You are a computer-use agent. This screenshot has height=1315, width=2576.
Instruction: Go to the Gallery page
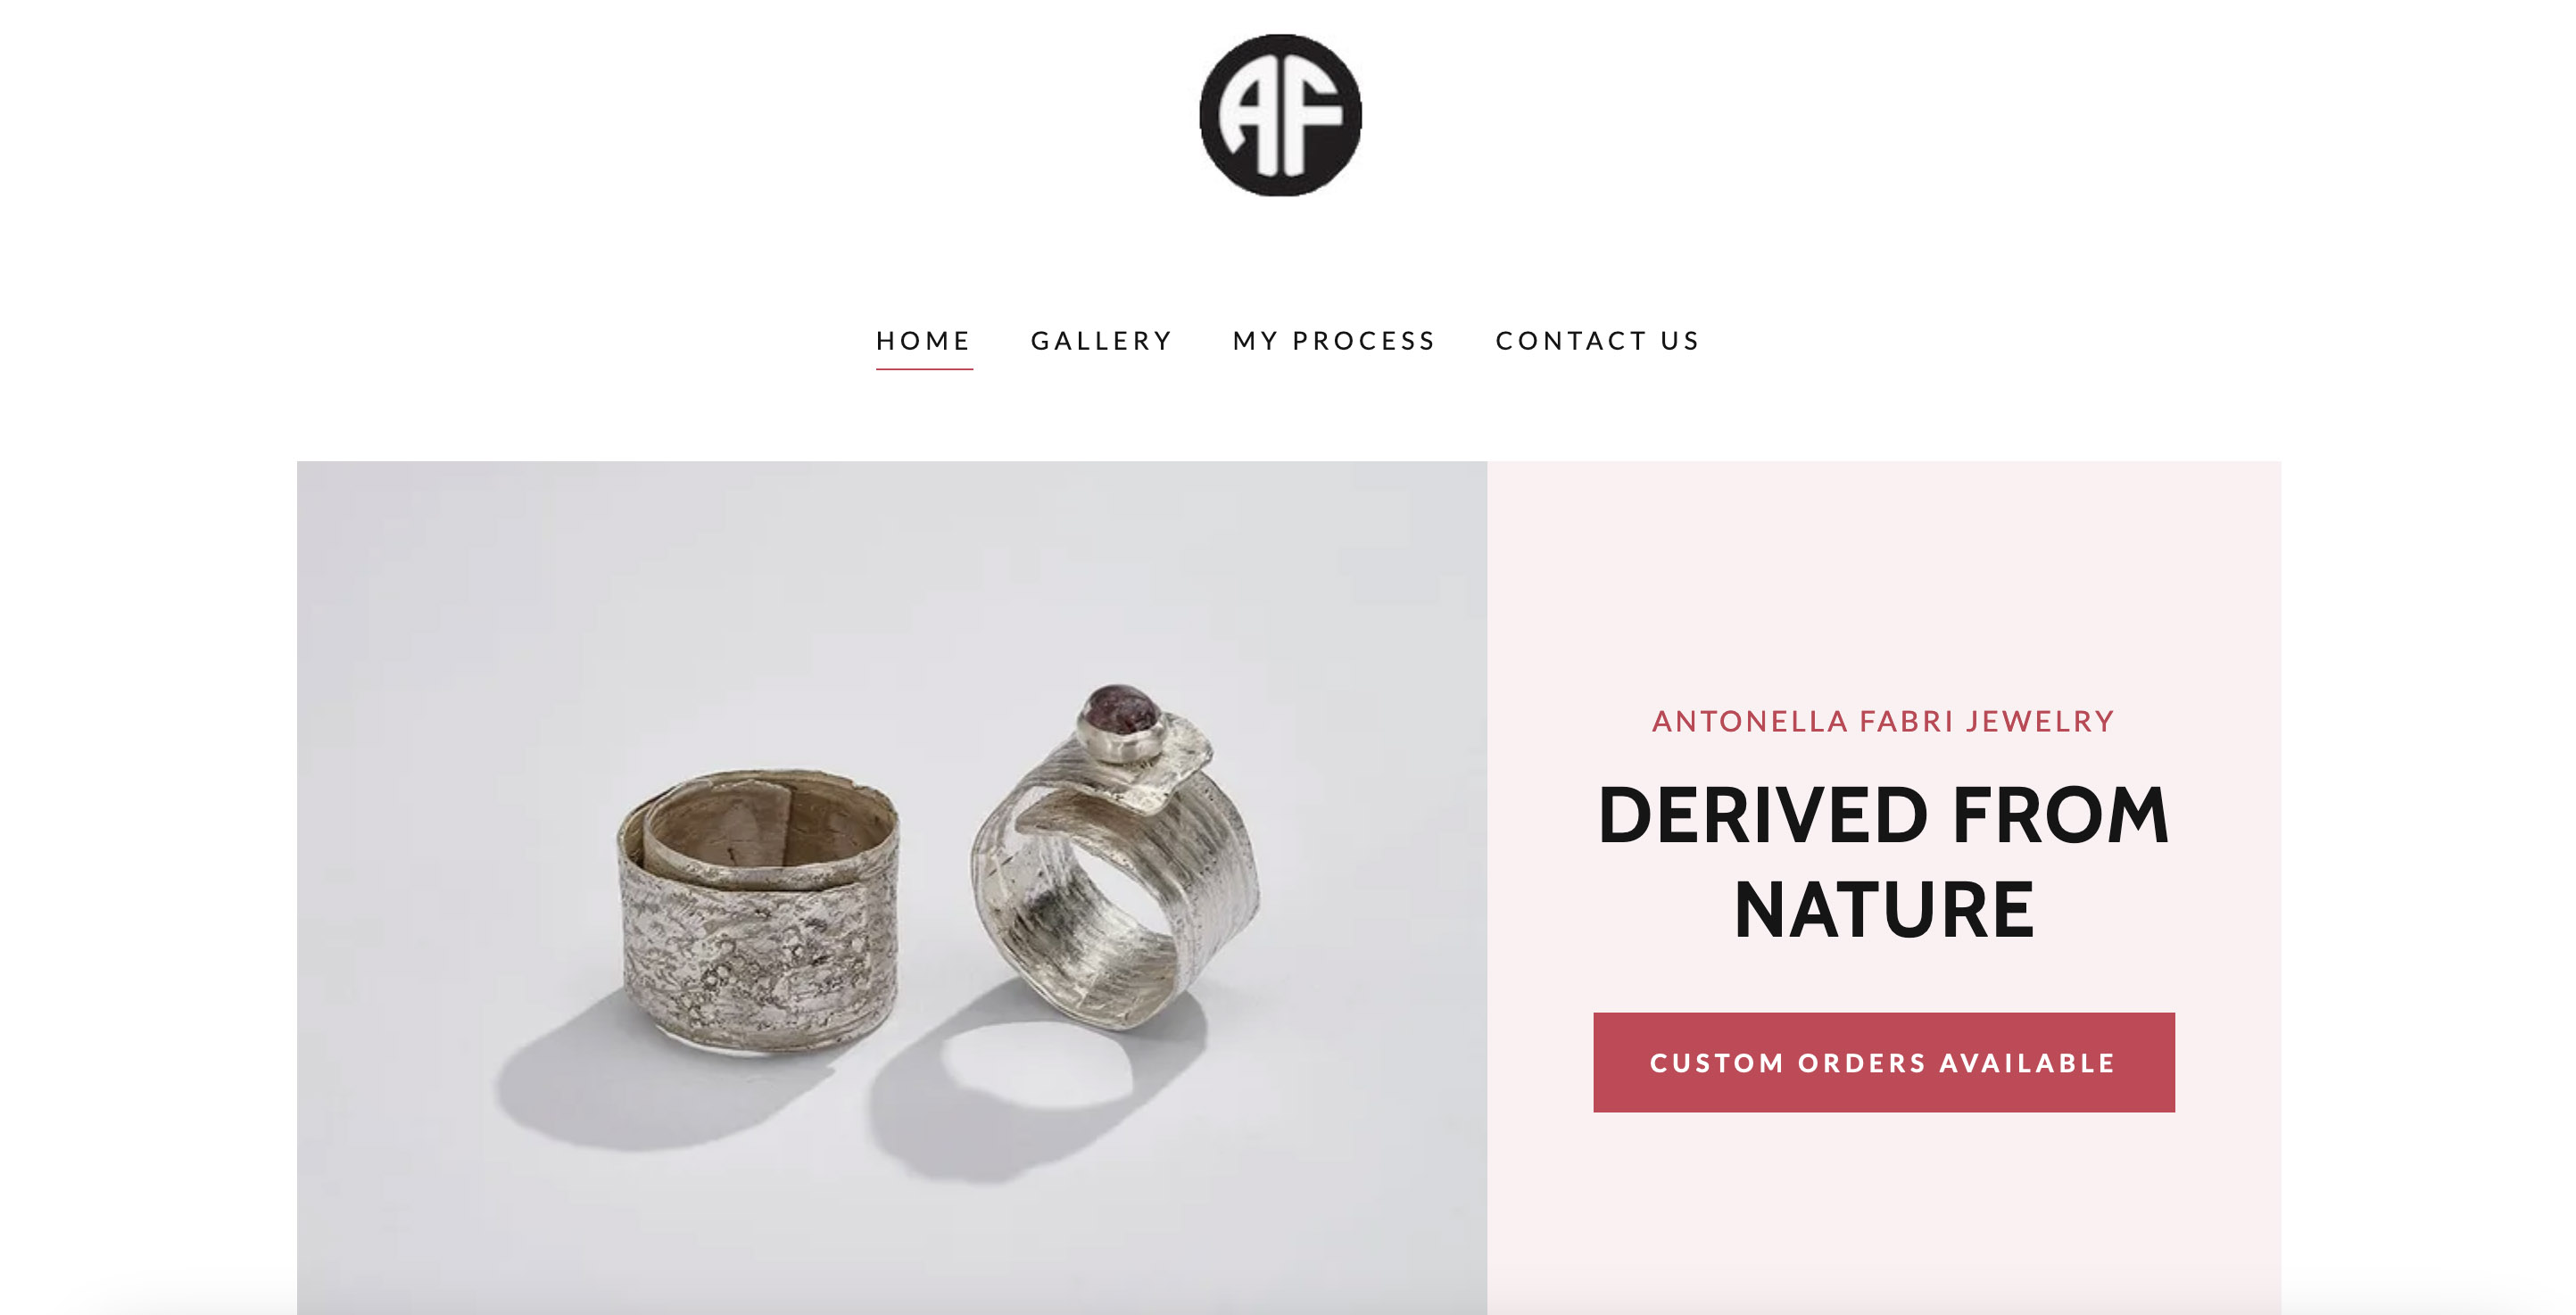1102,341
